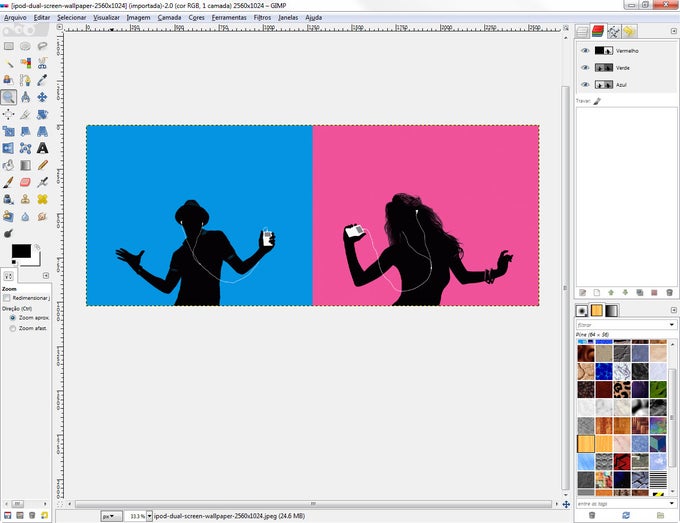Select the Bucket Fill tool
The width and height of the screenshot is (680, 523).
coord(9,165)
